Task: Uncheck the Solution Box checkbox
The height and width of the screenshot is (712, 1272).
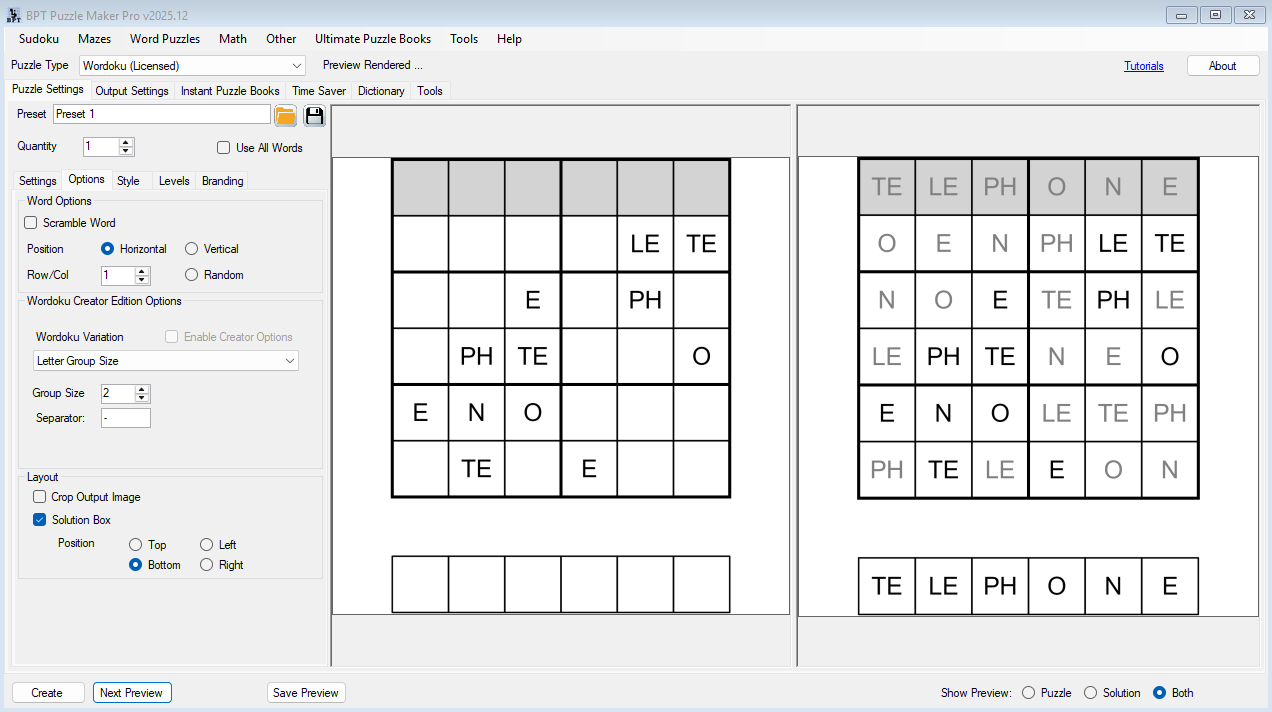Action: click(39, 520)
